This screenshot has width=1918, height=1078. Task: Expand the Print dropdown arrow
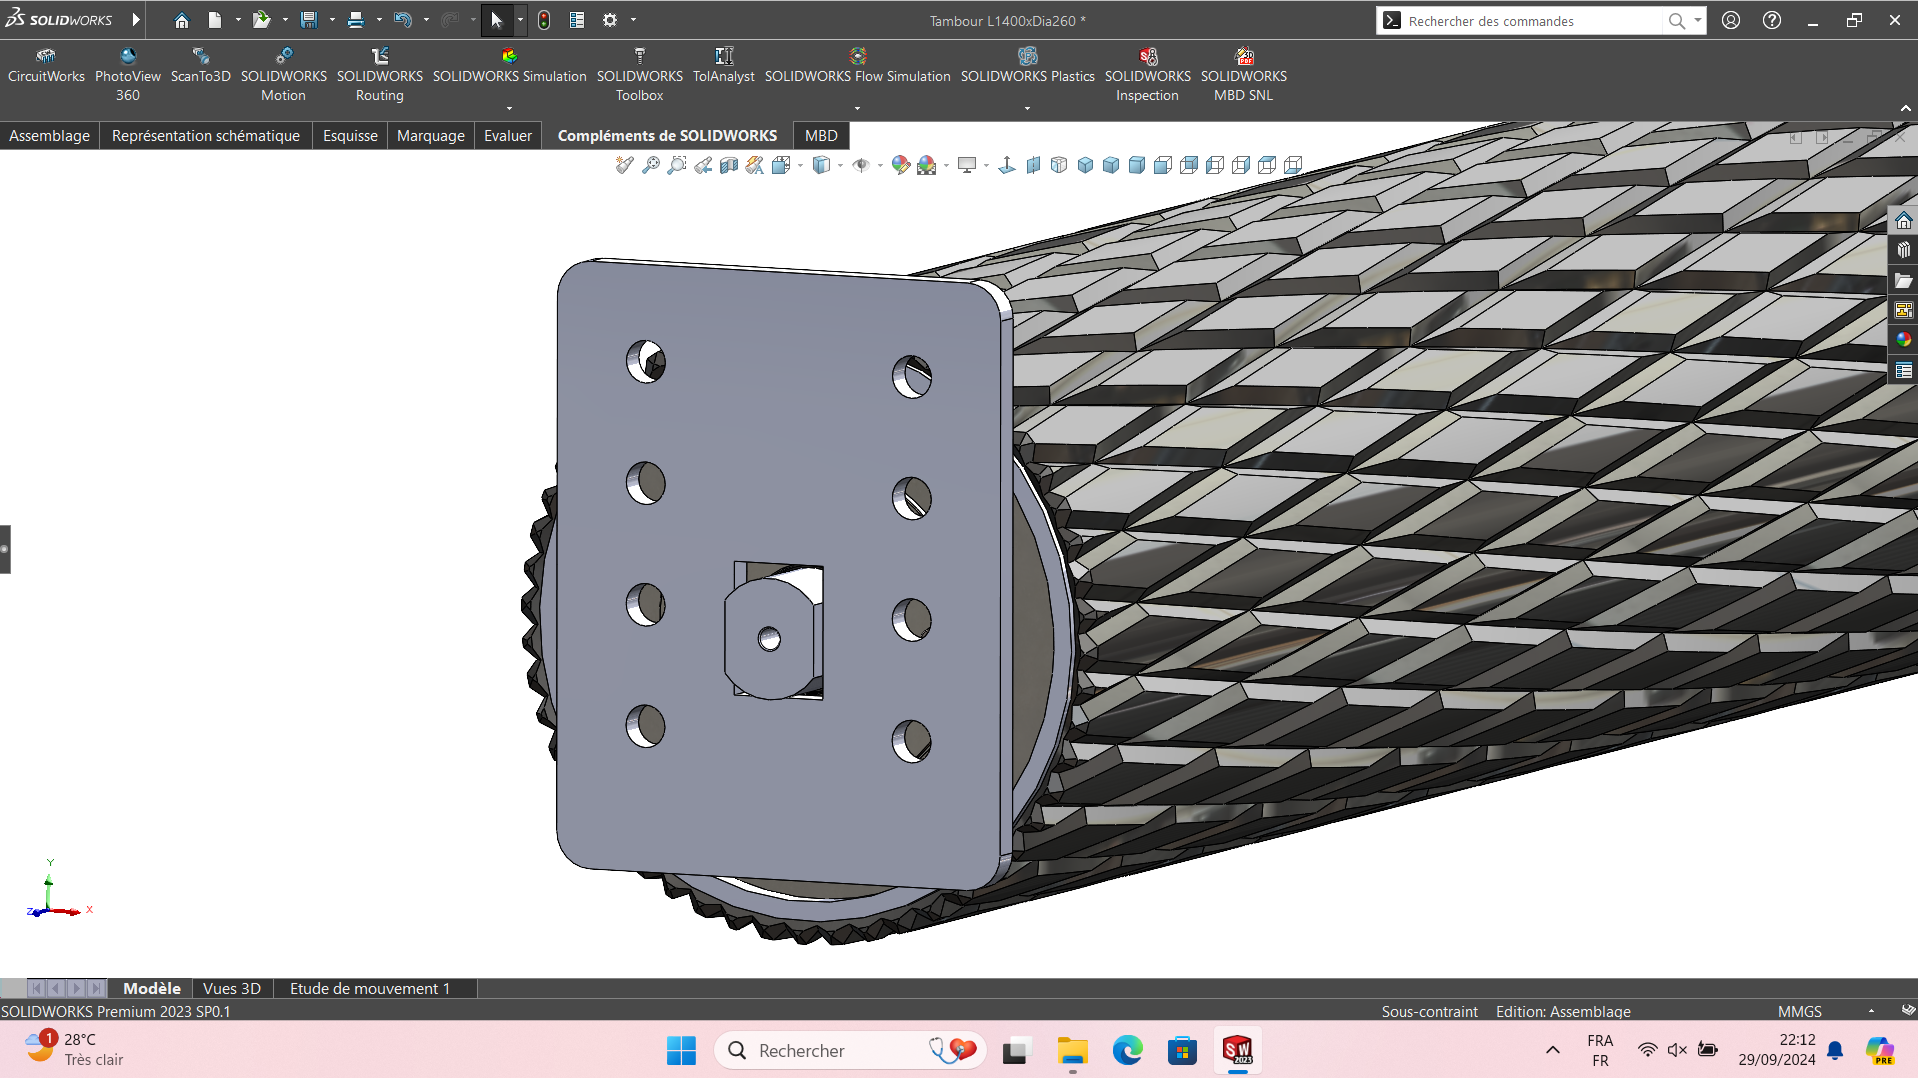(379, 20)
